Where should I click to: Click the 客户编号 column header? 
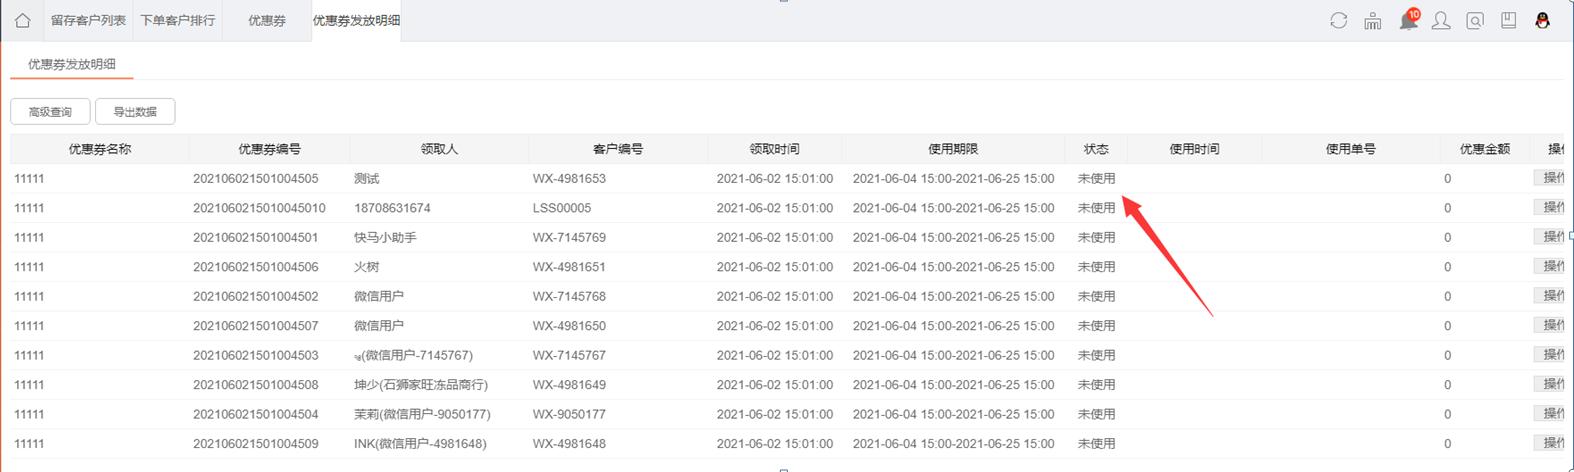pyautogui.click(x=618, y=149)
